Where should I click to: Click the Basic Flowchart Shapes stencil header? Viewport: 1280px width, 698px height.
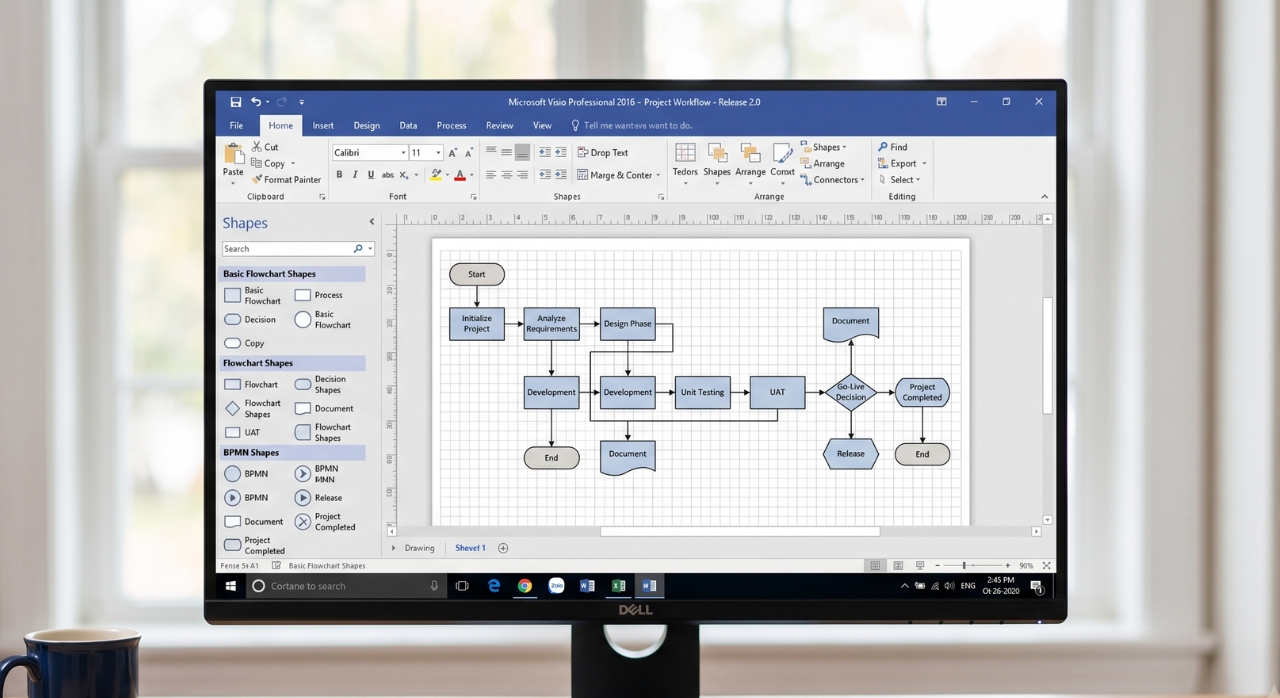(x=292, y=274)
